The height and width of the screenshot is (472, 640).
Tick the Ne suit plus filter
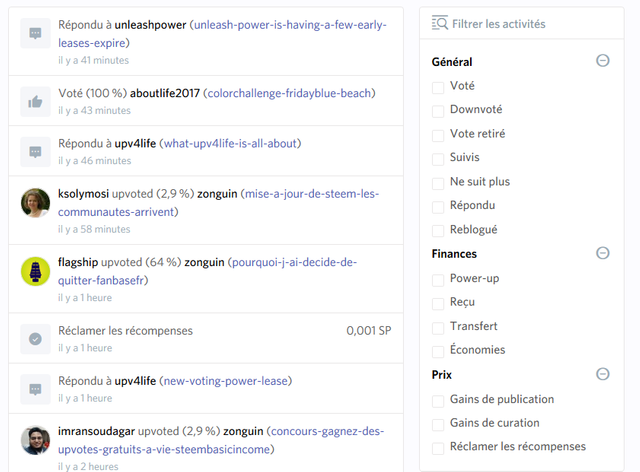438,184
